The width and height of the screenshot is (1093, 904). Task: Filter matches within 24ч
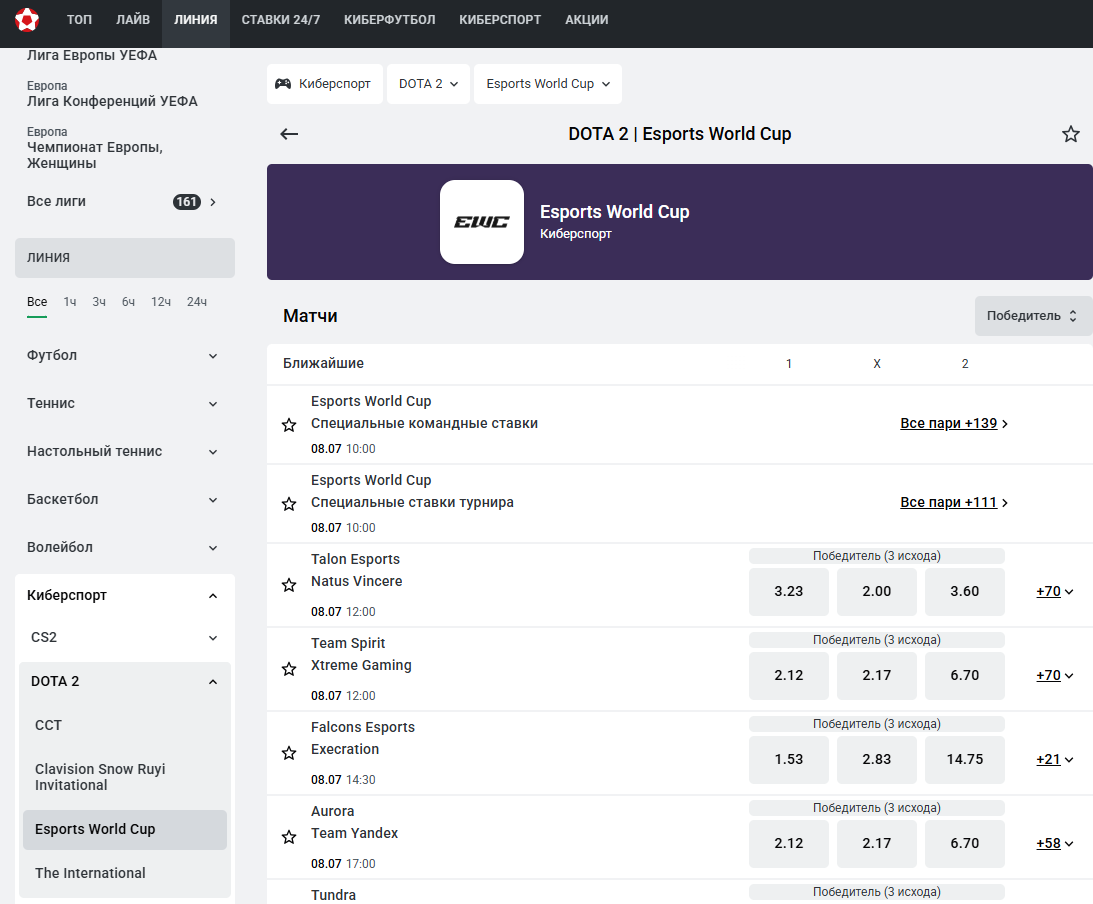(197, 302)
